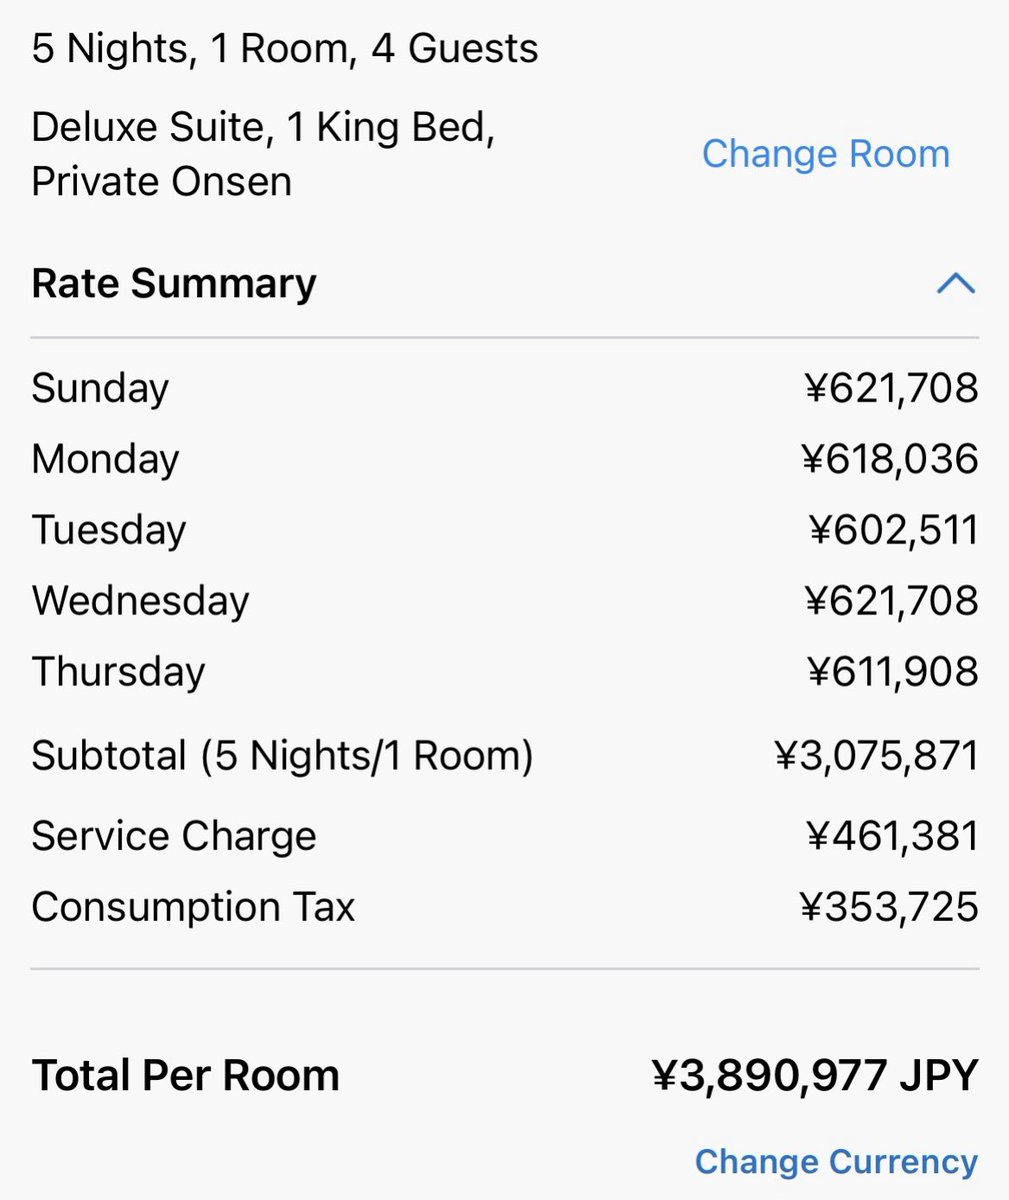This screenshot has width=1009, height=1200.
Task: Tap the Tuesday price ¥602,511
Action: click(893, 530)
